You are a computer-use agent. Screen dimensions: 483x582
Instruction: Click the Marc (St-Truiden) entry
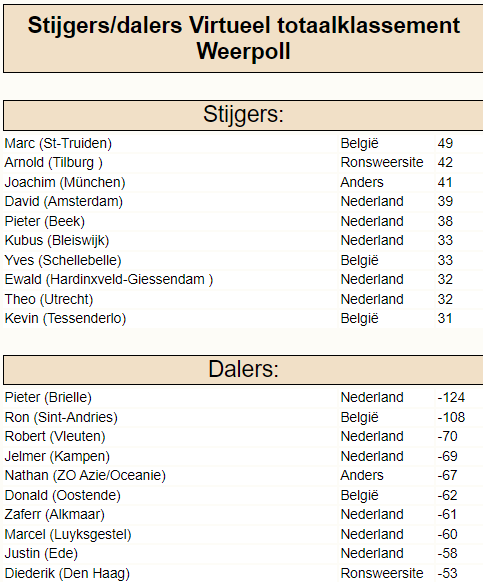(58, 144)
